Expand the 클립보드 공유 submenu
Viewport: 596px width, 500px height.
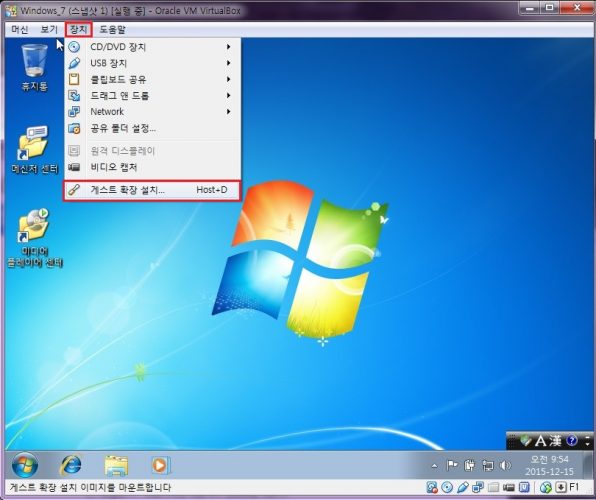click(152, 79)
